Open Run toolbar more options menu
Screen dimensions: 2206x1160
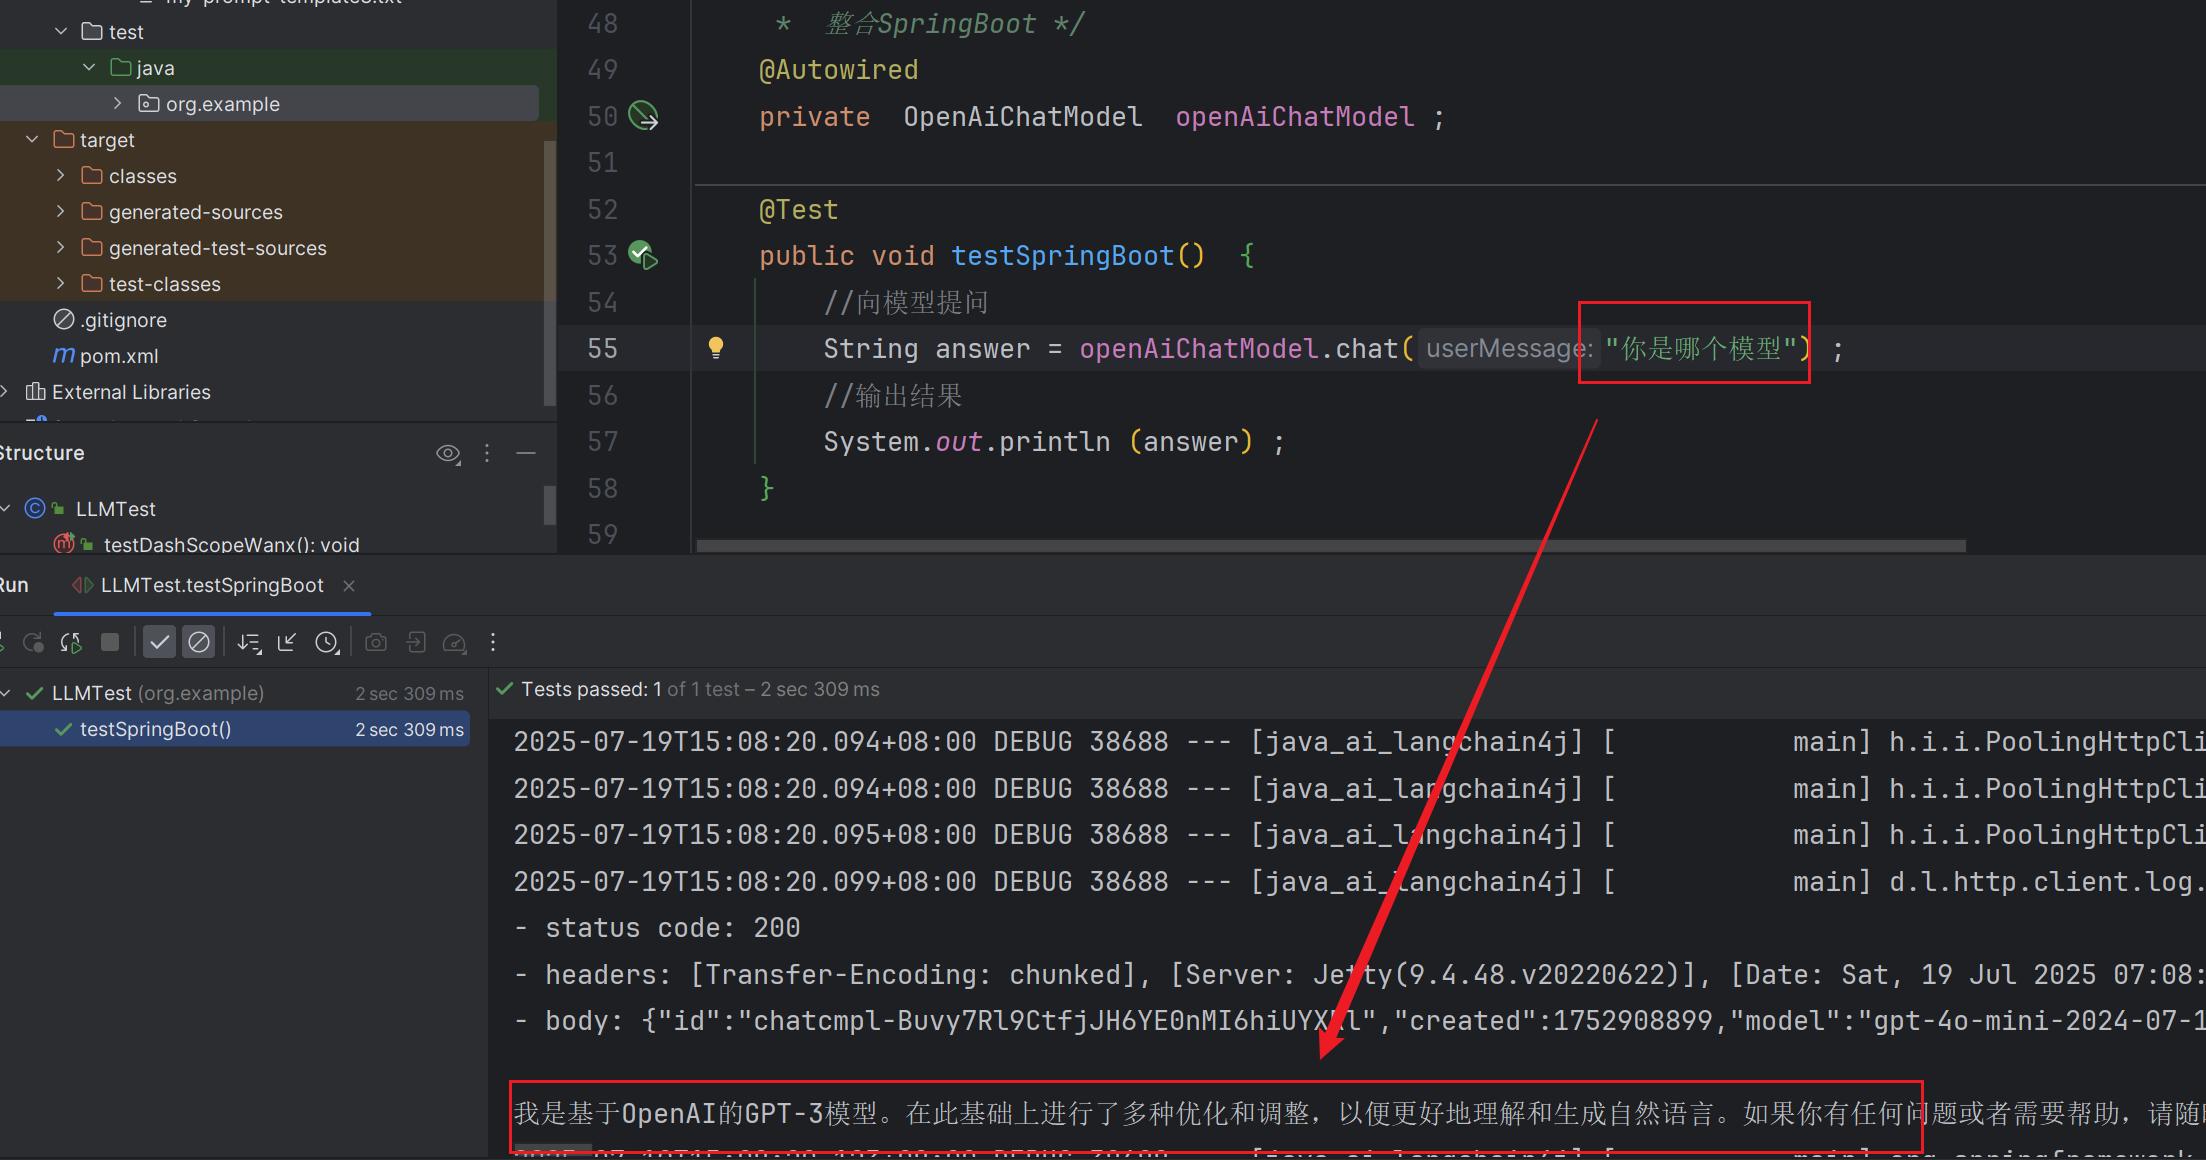(x=493, y=642)
